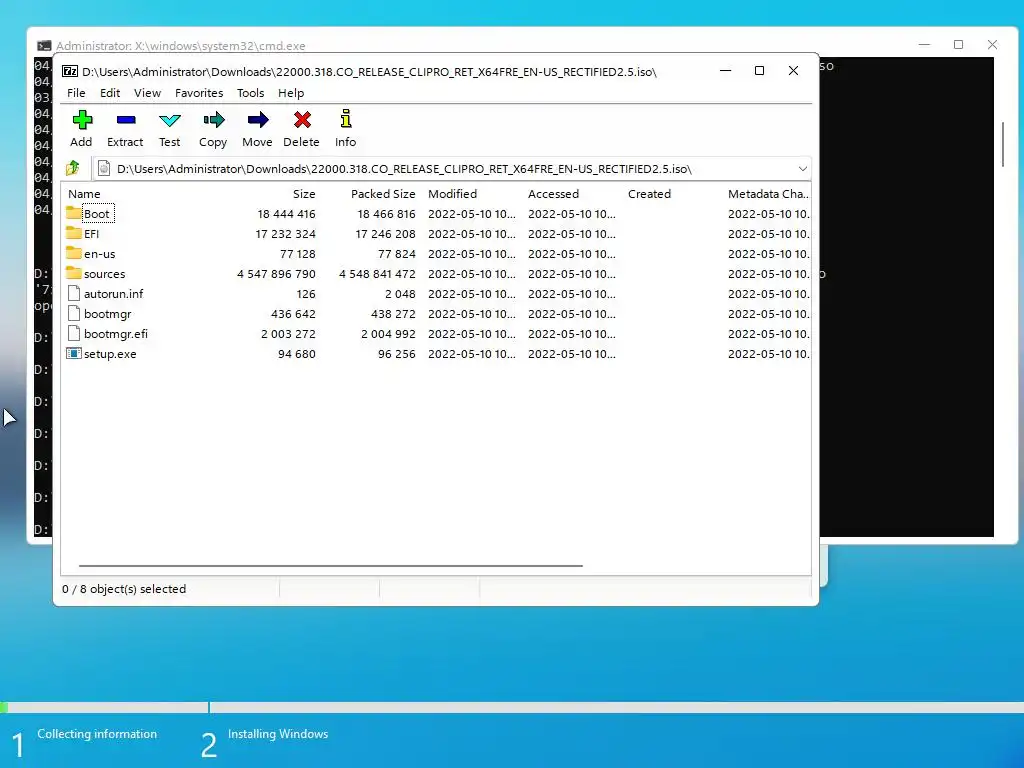This screenshot has height=768, width=1024.
Task: Click packed size value 17 246 208
Action: pos(385,234)
